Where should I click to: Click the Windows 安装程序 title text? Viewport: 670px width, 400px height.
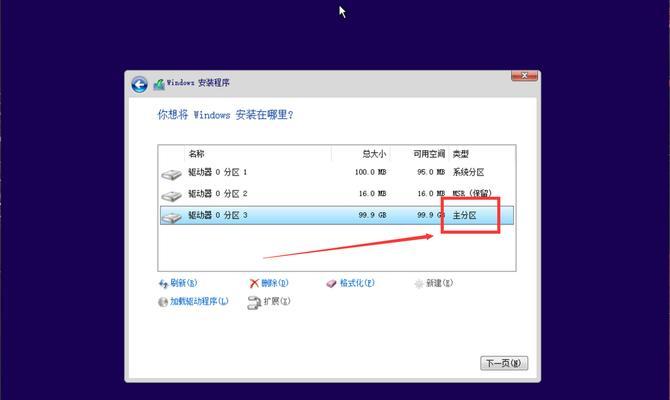point(198,83)
